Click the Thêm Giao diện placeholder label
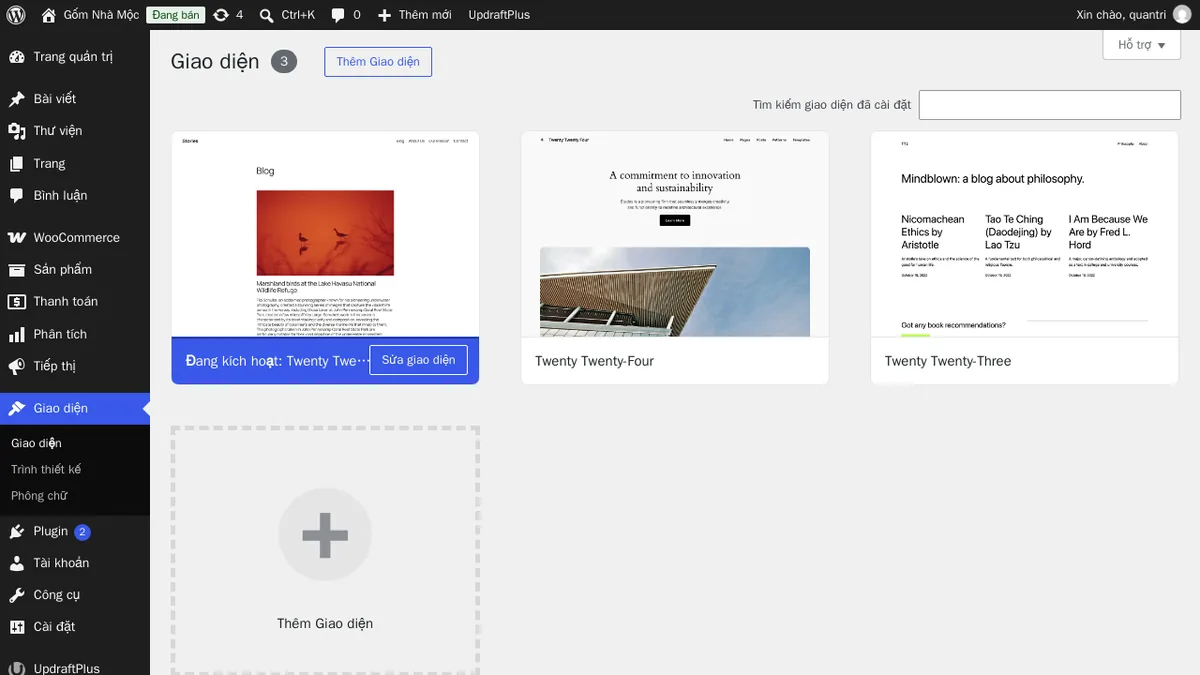1200x675 pixels. 325,624
